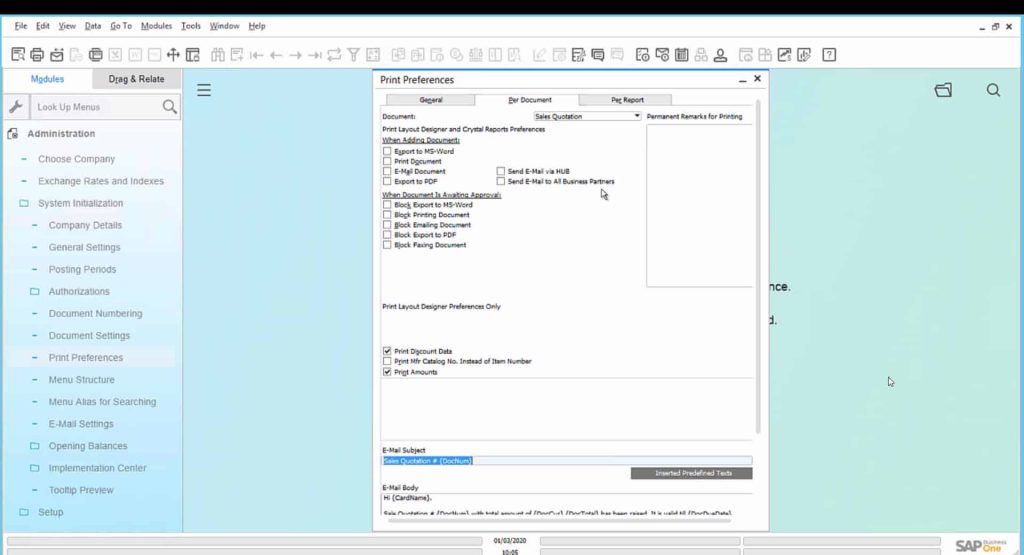Viewport: 1024px width, 555px height.
Task: Tick the Print Document checkbox
Action: [387, 161]
